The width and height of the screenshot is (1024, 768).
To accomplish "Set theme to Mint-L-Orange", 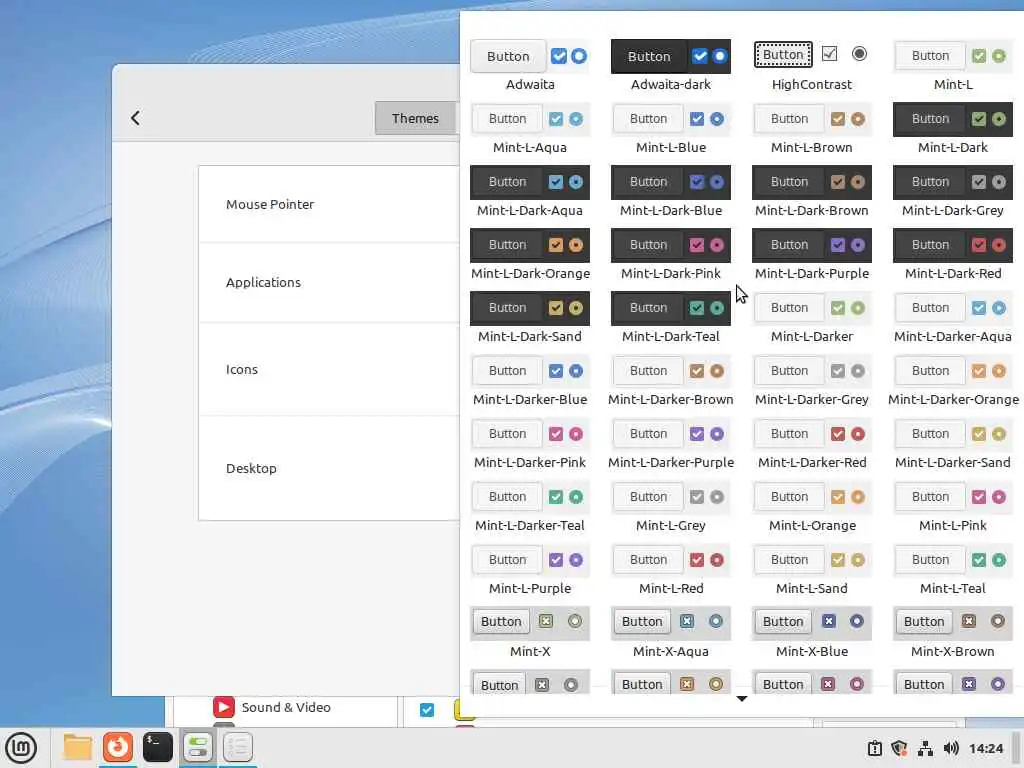I will tap(812, 507).
